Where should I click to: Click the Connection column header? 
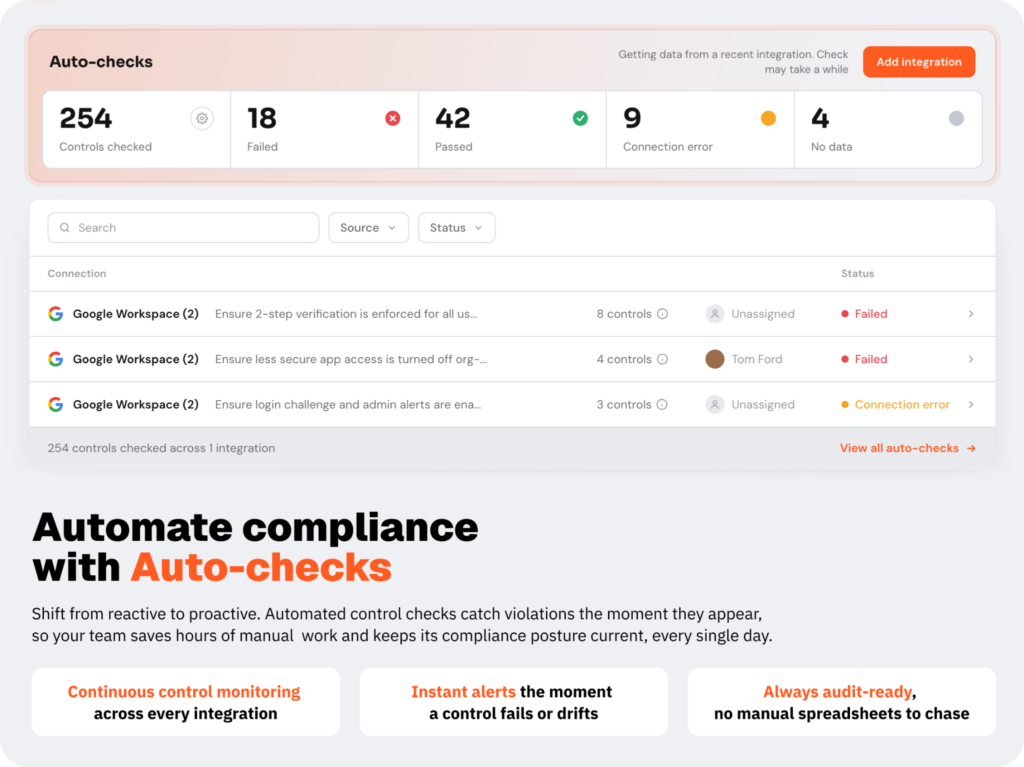click(77, 273)
